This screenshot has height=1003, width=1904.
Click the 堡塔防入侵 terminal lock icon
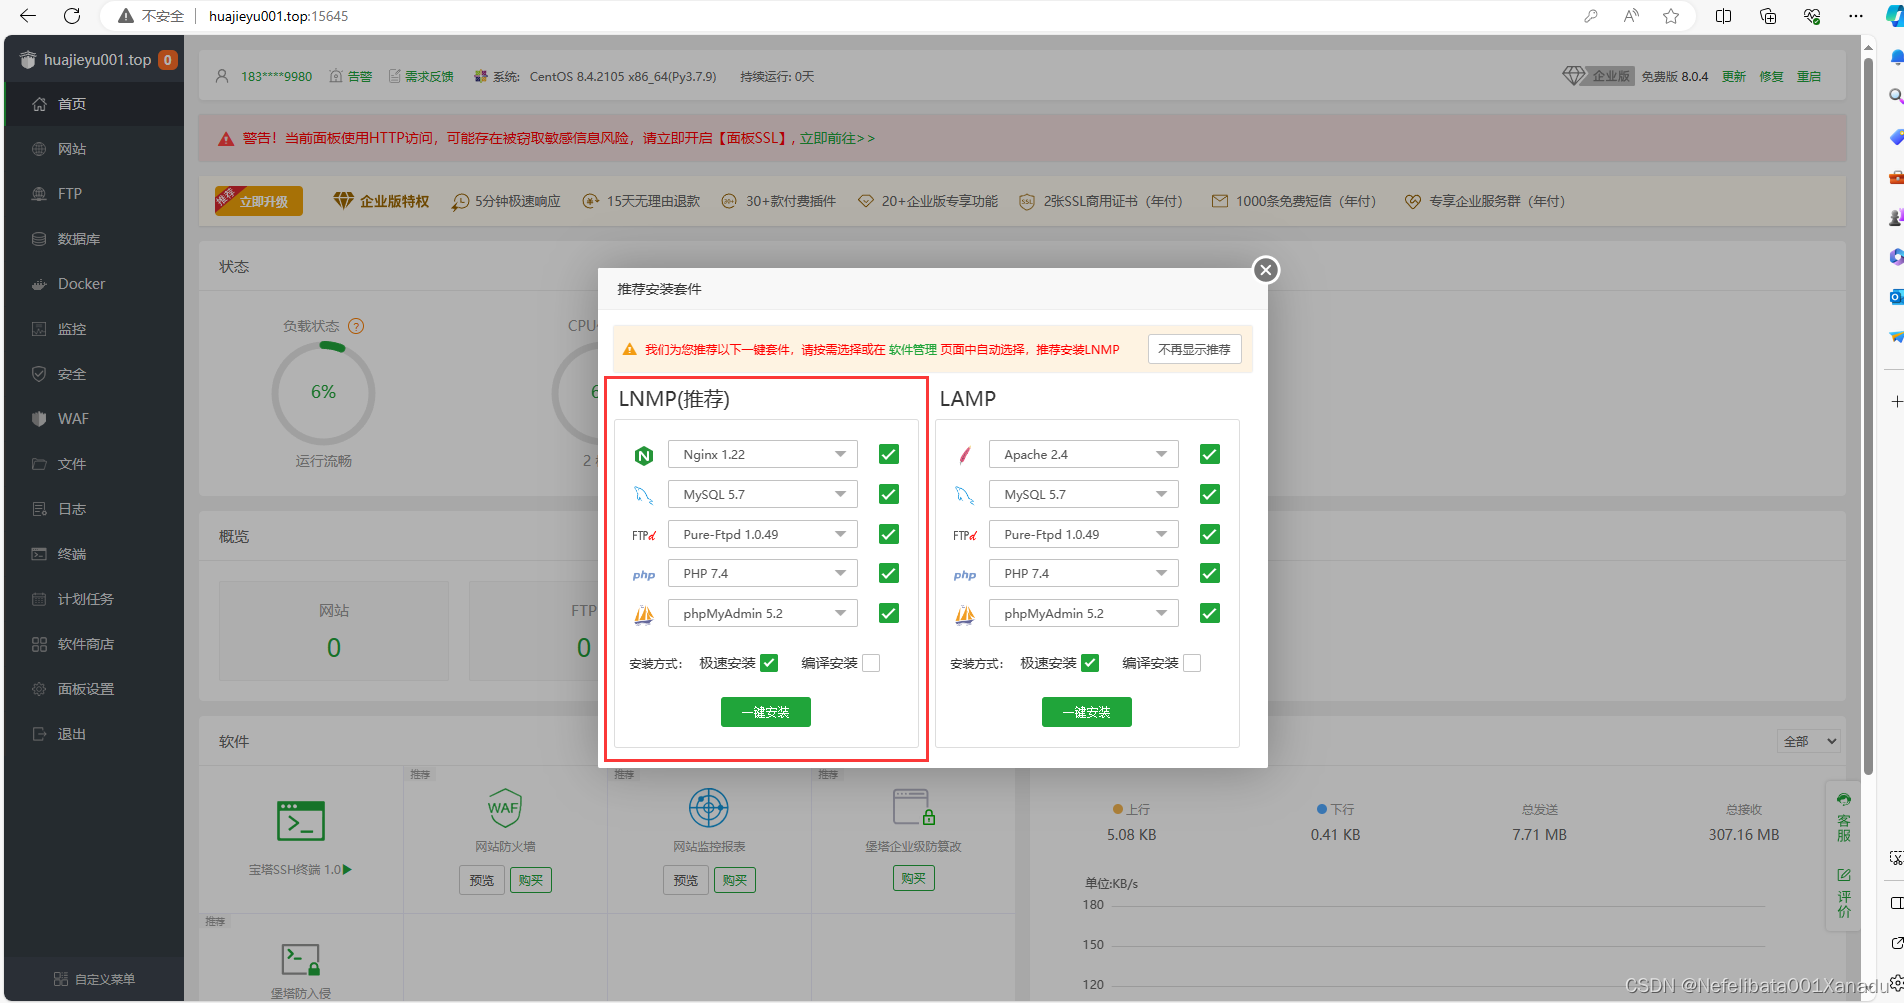300,960
